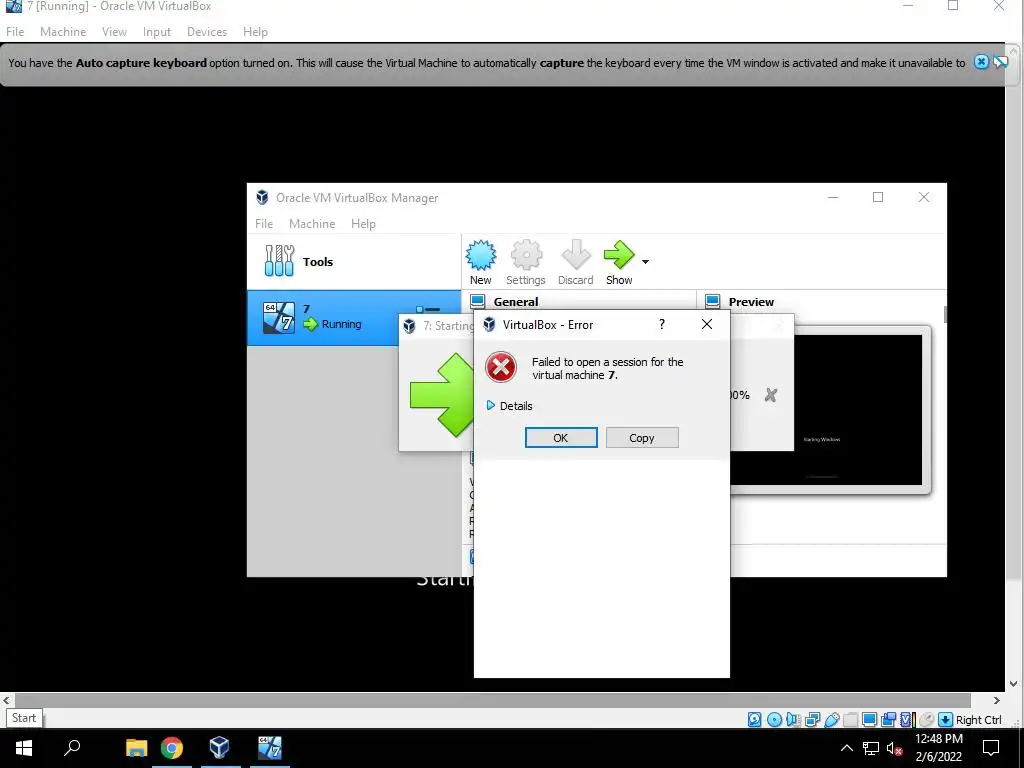Open taskbar search
Image resolution: width=1024 pixels, height=768 pixels.
click(x=72, y=748)
